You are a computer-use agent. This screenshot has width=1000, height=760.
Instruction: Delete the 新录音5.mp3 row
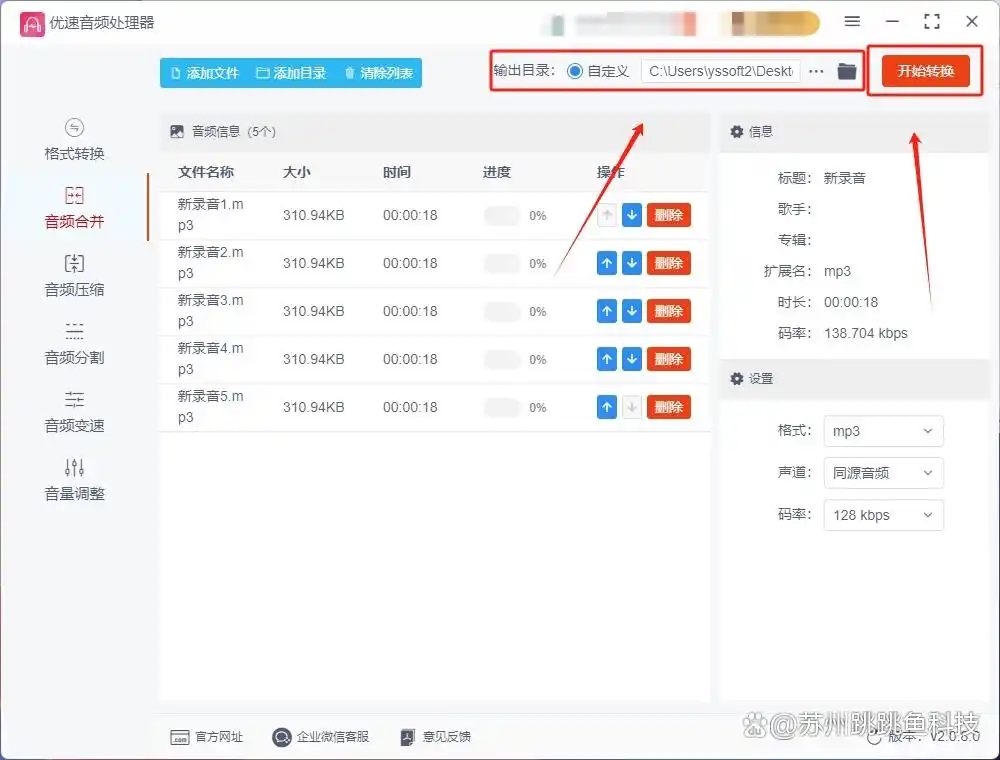point(668,407)
